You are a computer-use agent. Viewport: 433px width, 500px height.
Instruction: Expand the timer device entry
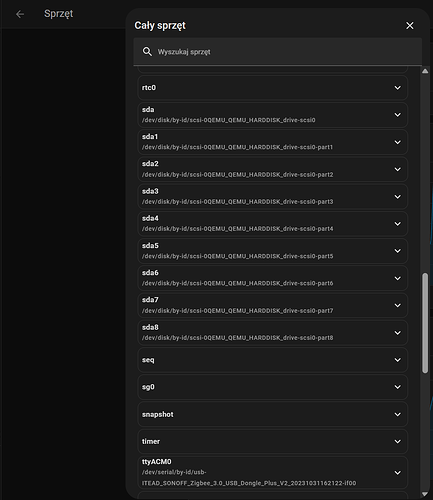(x=273, y=442)
